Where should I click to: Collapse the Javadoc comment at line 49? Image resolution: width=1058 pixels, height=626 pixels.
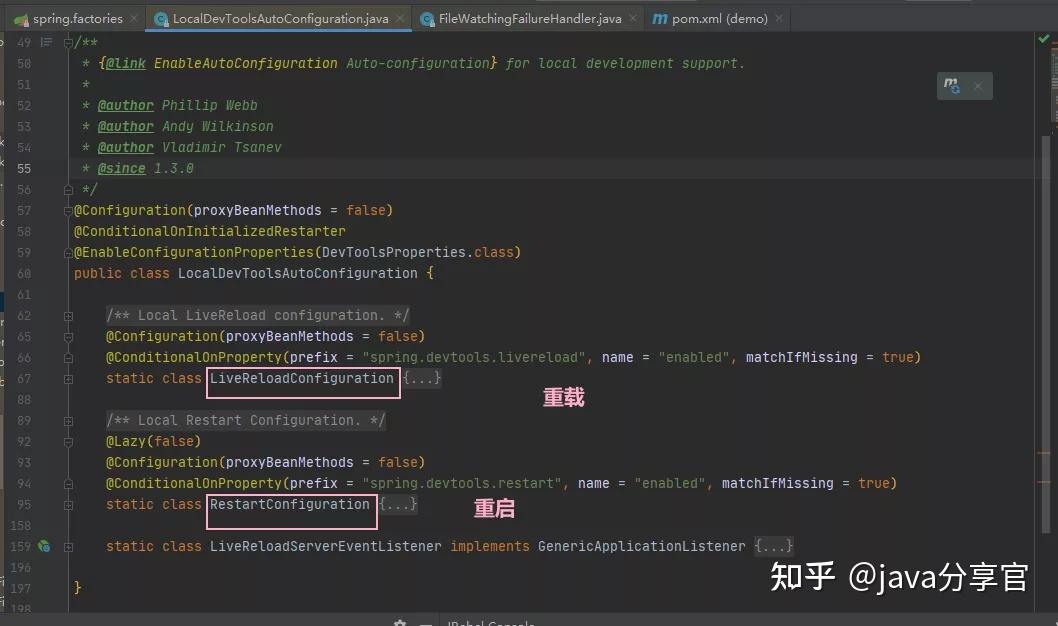[x=68, y=42]
